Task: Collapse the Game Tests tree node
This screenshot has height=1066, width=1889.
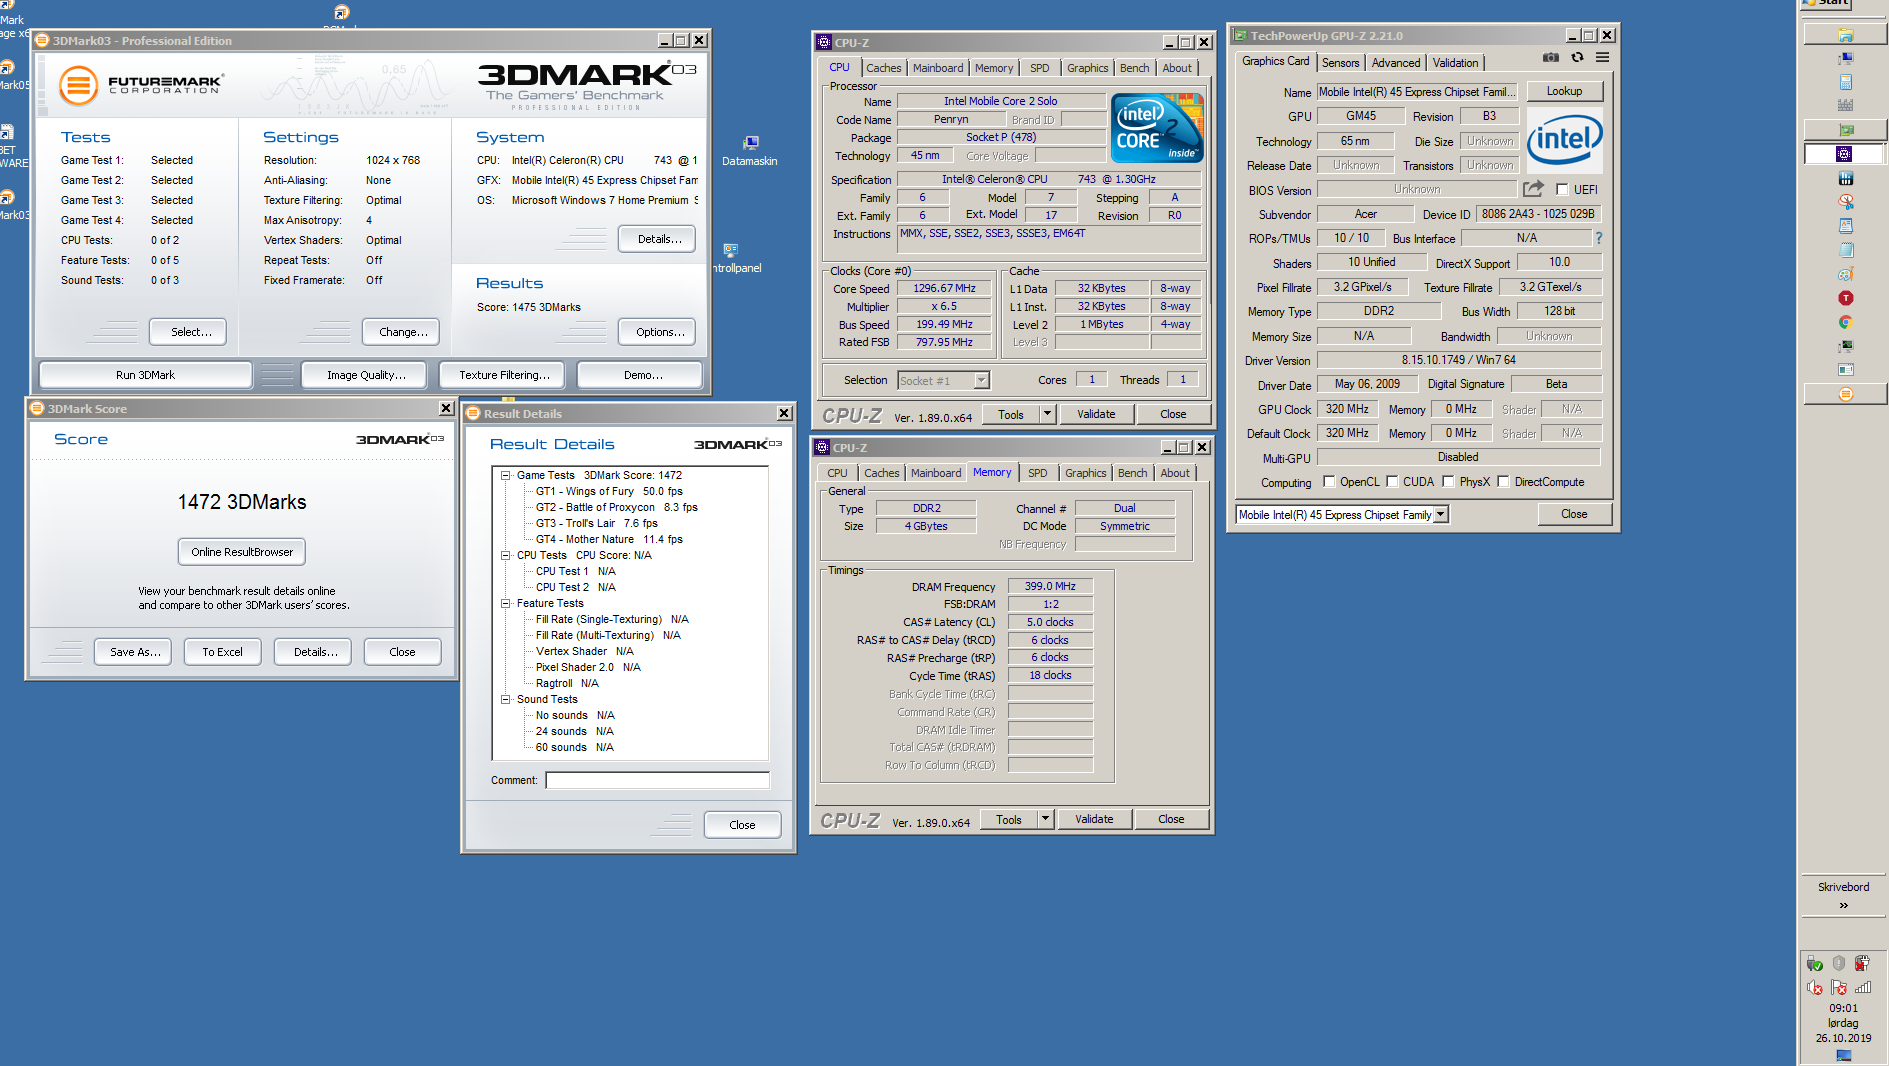Action: [x=506, y=475]
